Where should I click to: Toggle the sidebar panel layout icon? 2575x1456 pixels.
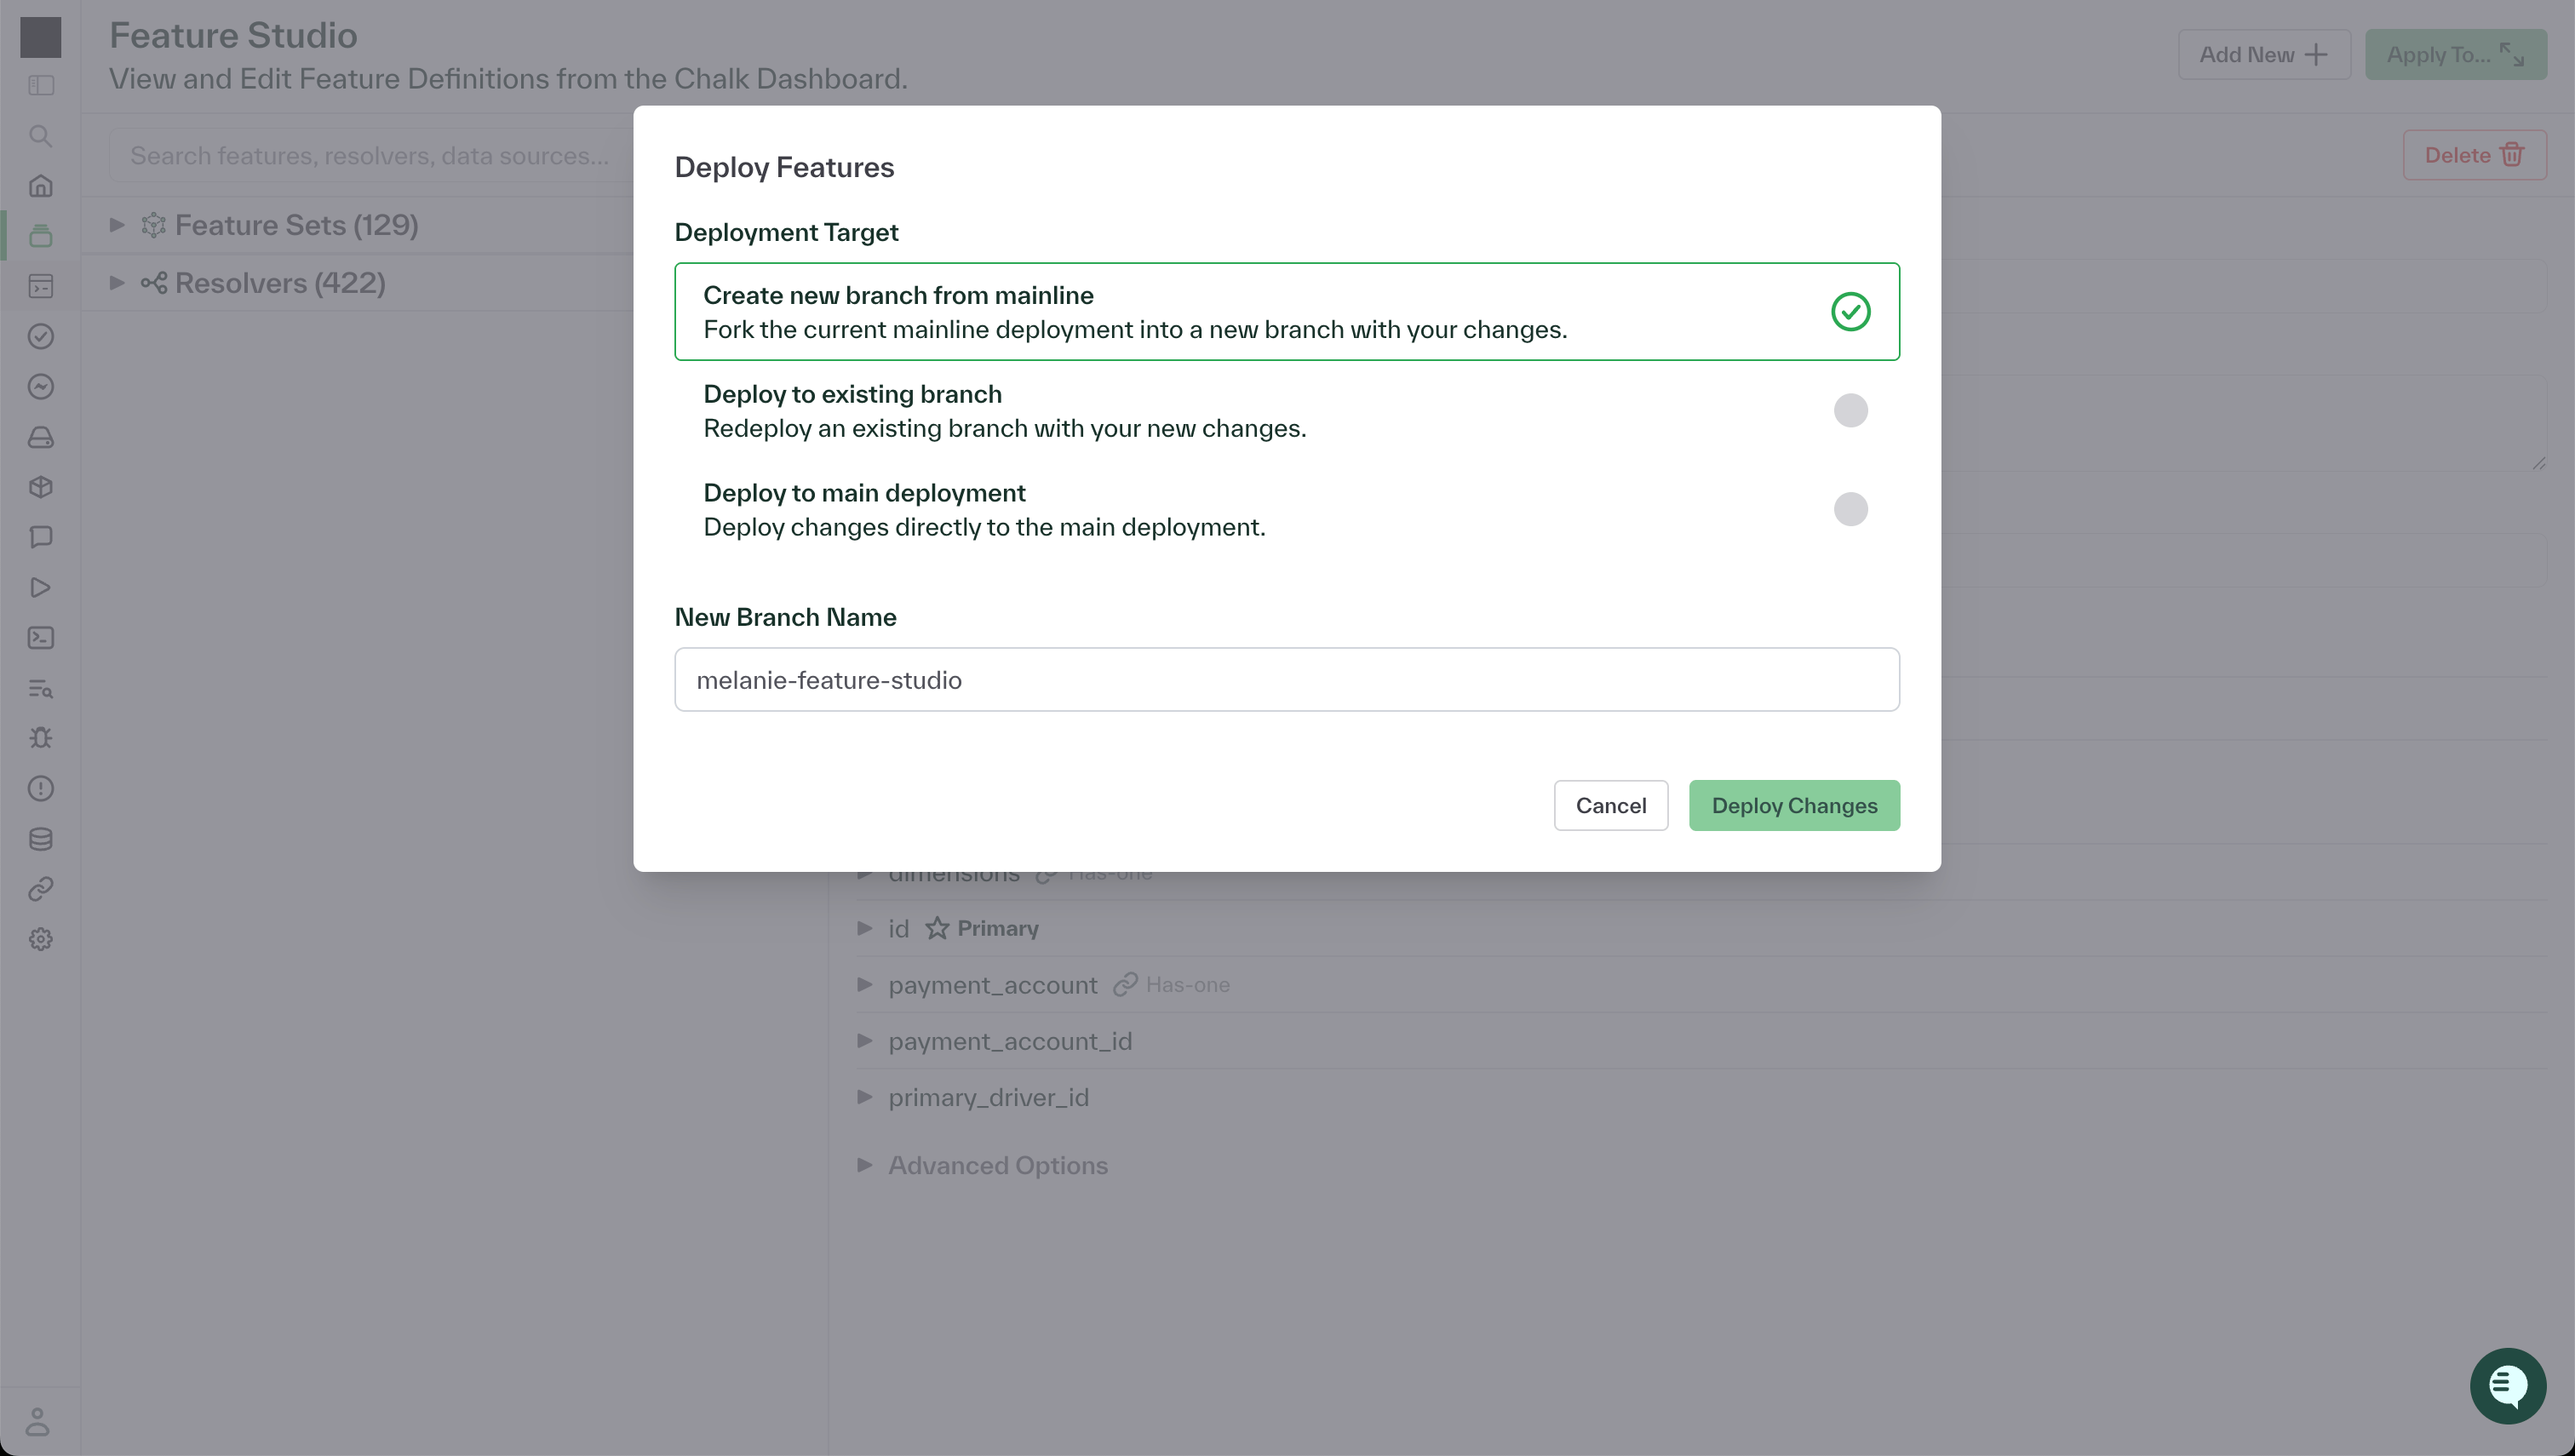(x=41, y=86)
